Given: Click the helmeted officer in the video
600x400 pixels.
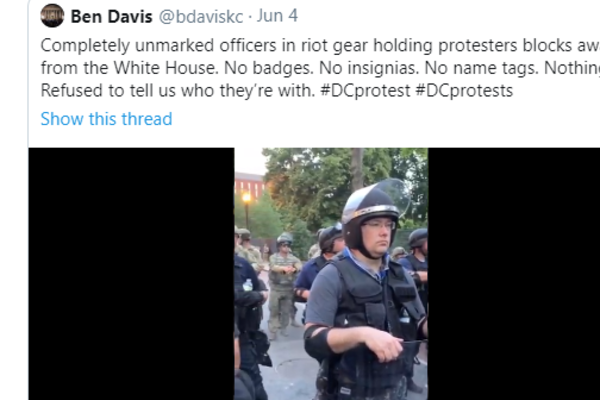Looking at the screenshot, I should click(364, 291).
